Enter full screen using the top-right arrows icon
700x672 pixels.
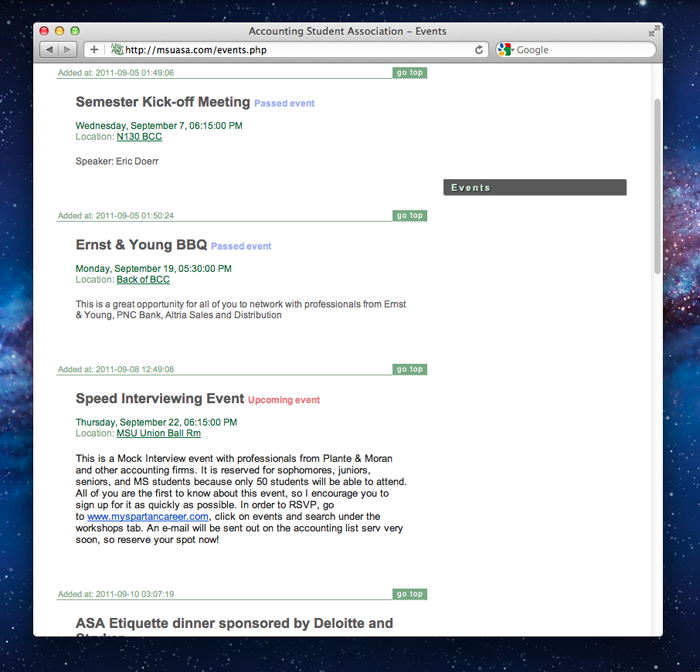pos(653,32)
